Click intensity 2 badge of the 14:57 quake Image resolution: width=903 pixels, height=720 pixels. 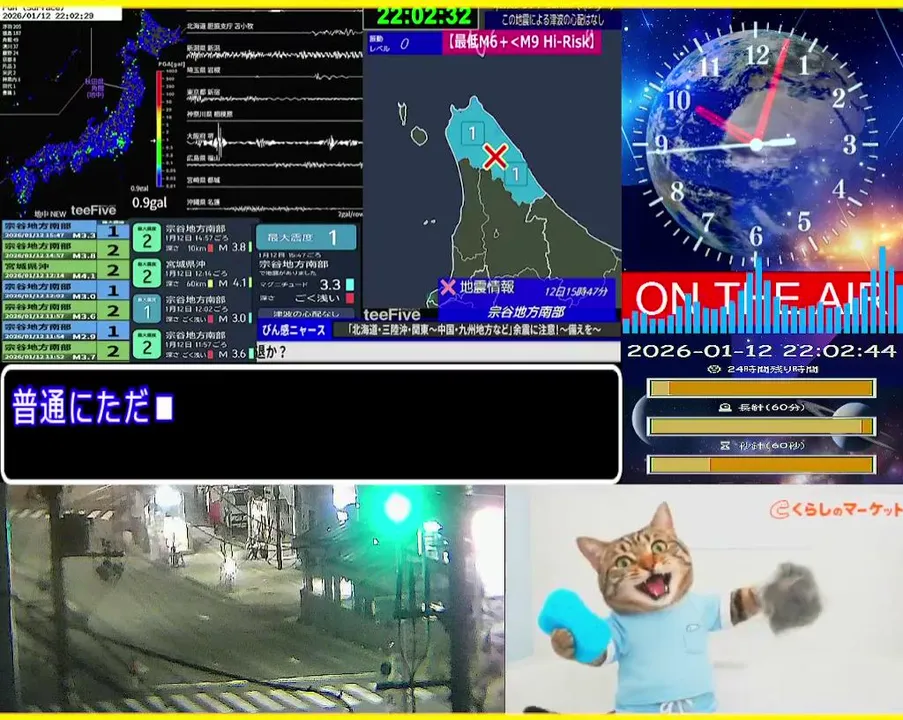[x=147, y=238]
